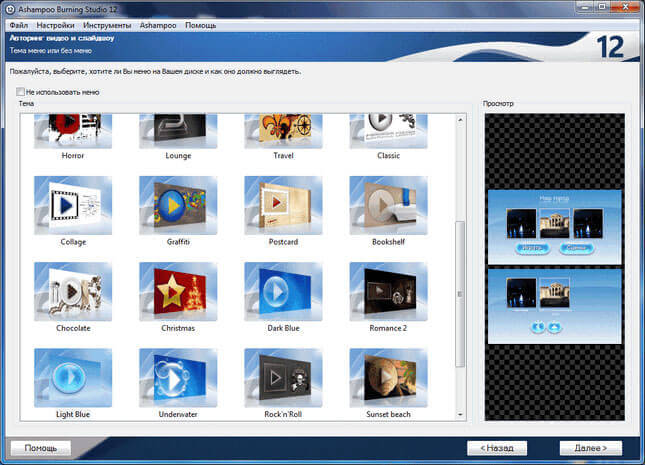The width and height of the screenshot is (645, 465).
Task: Choose the Graffiti theme icon
Action: pyautogui.click(x=178, y=205)
